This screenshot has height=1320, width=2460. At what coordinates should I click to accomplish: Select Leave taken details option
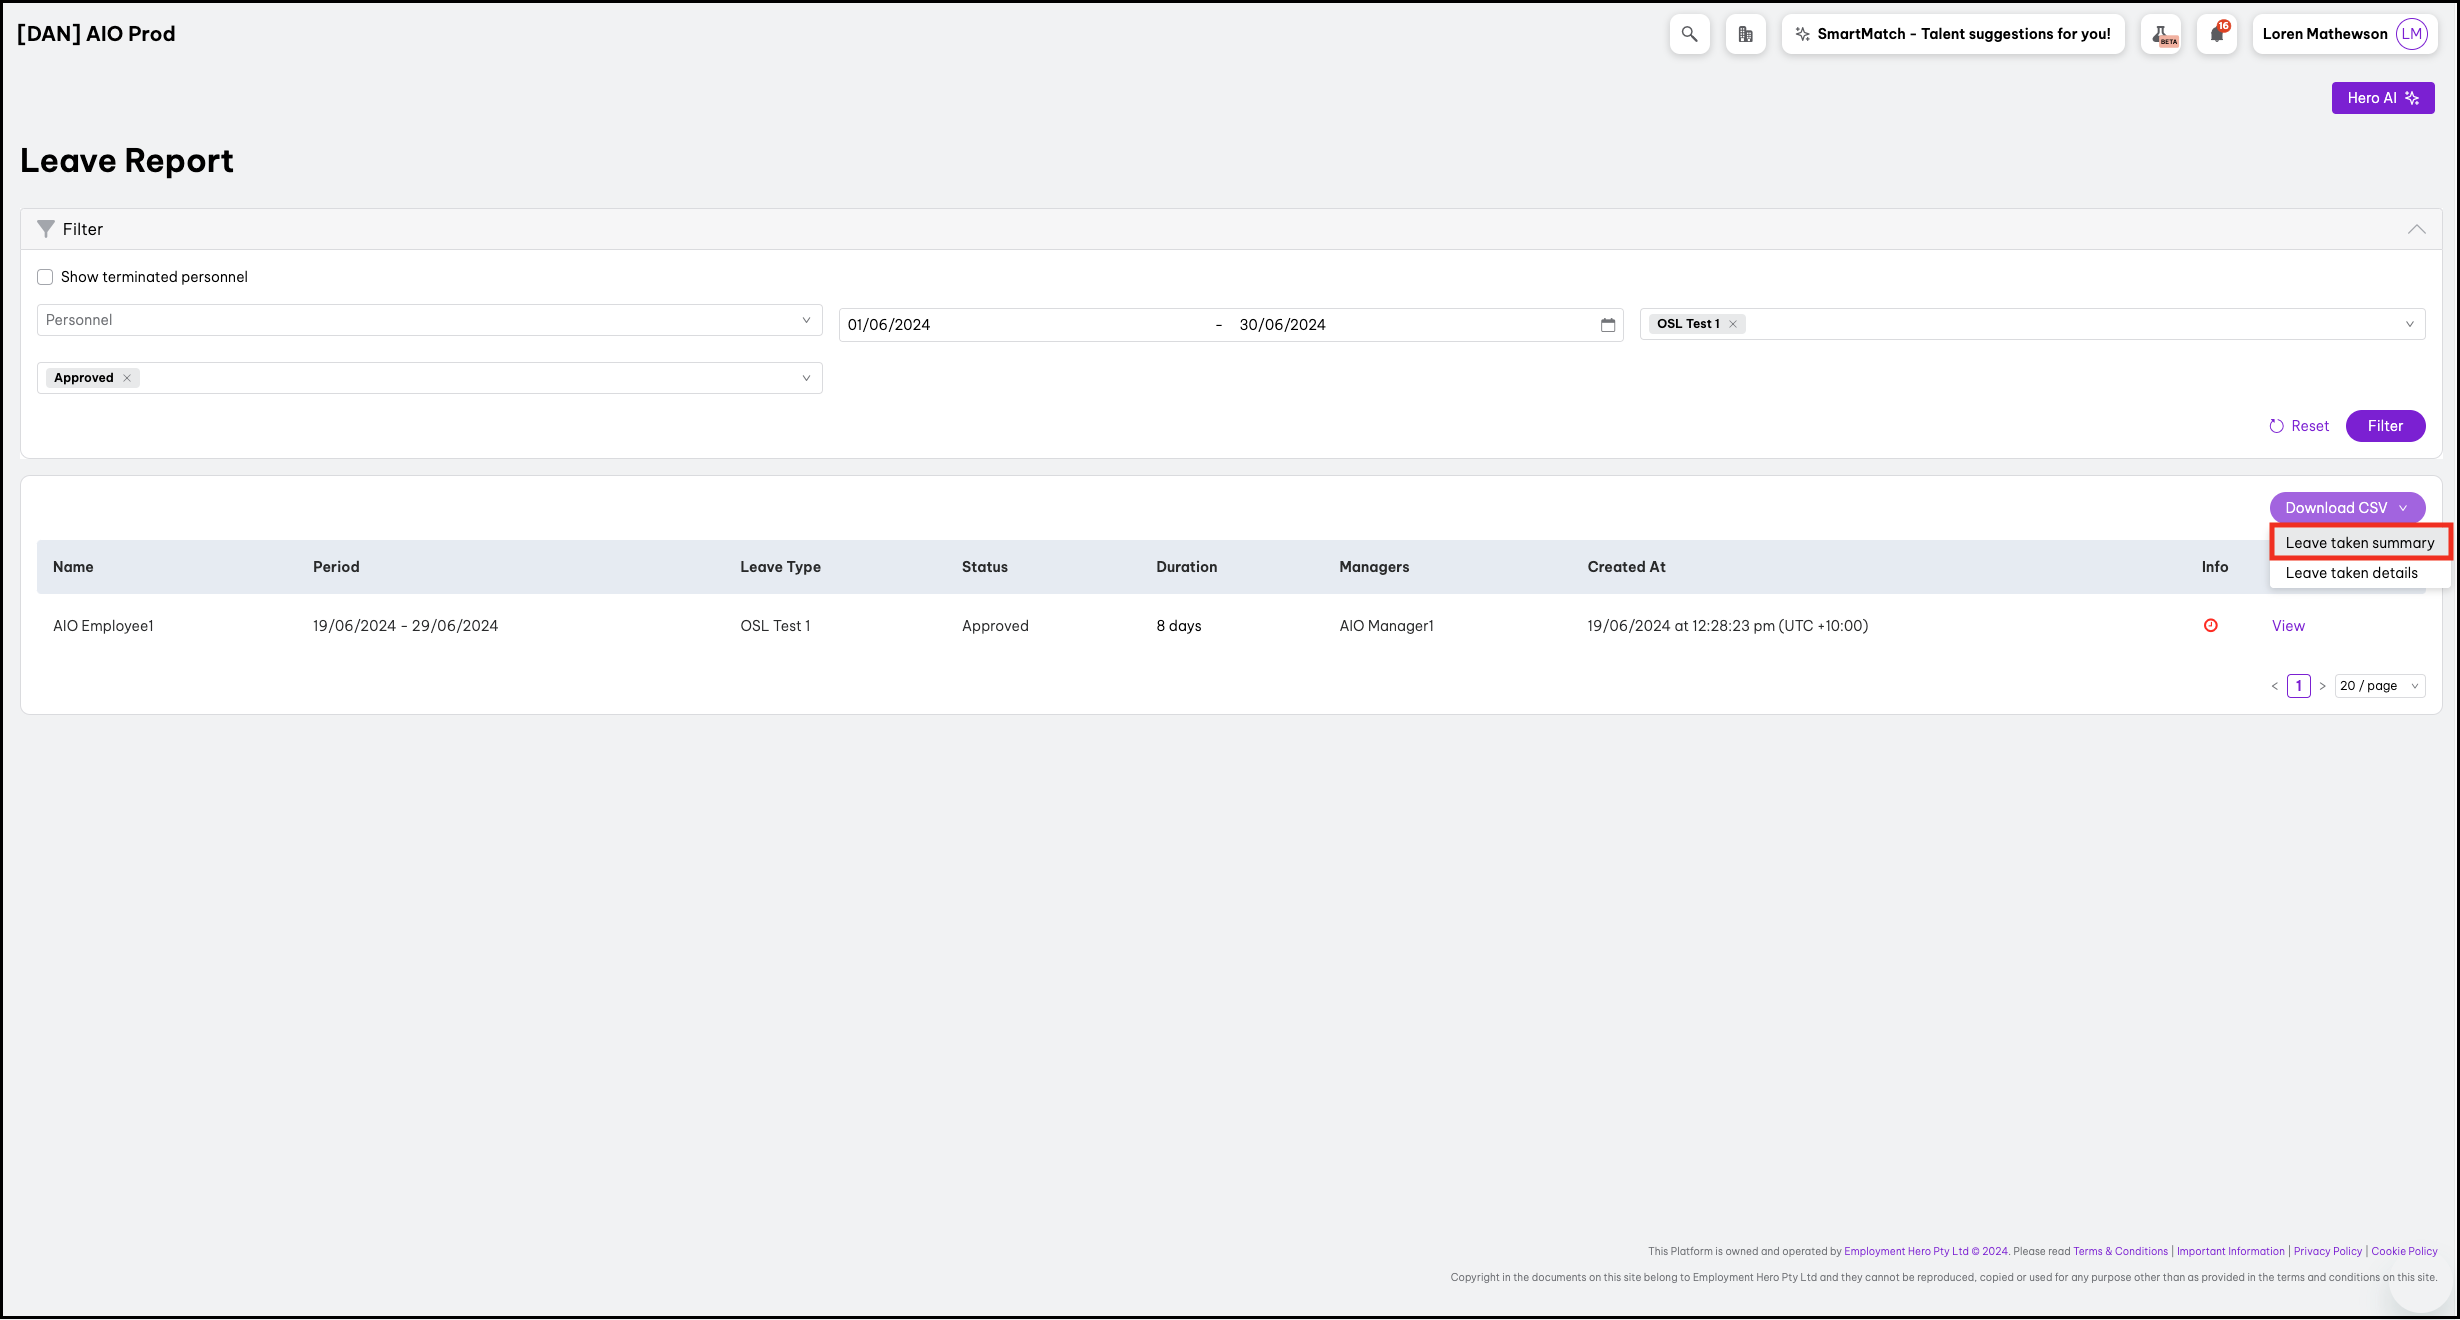point(2351,573)
